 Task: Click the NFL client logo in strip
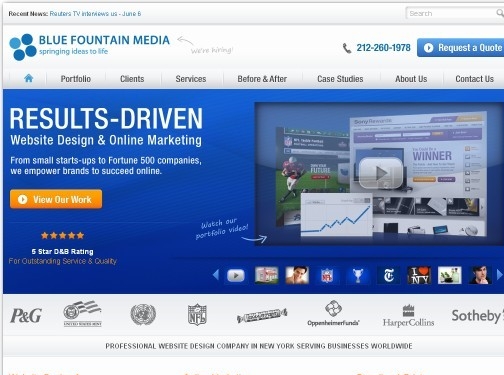(x=197, y=314)
